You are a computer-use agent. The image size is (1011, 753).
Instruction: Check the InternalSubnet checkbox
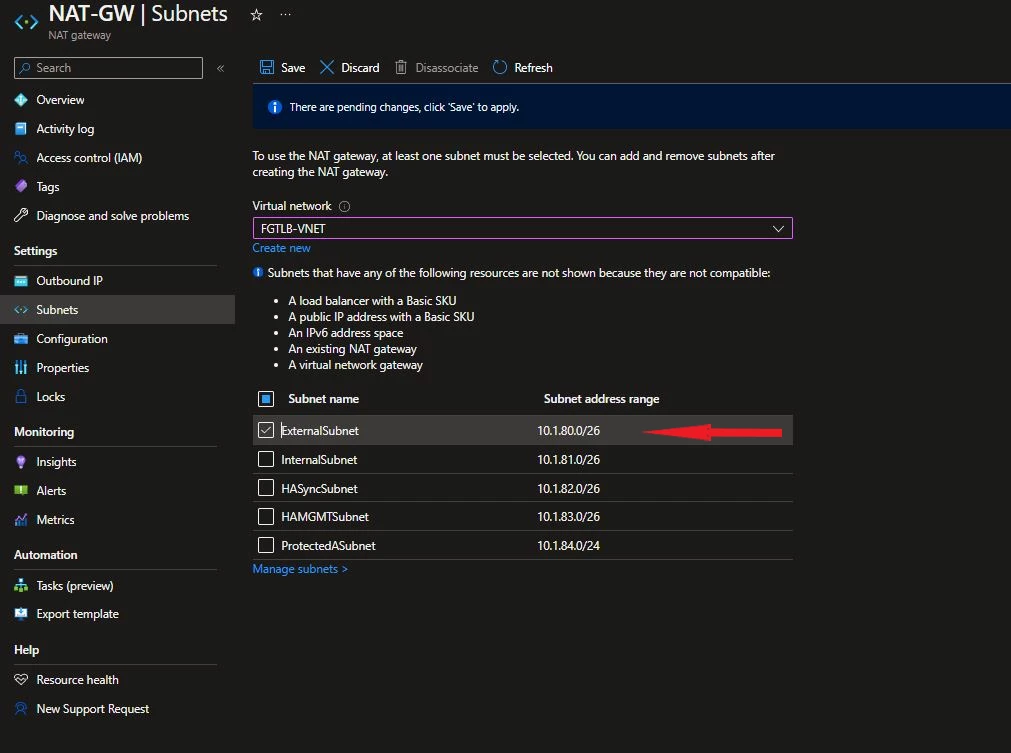point(266,459)
